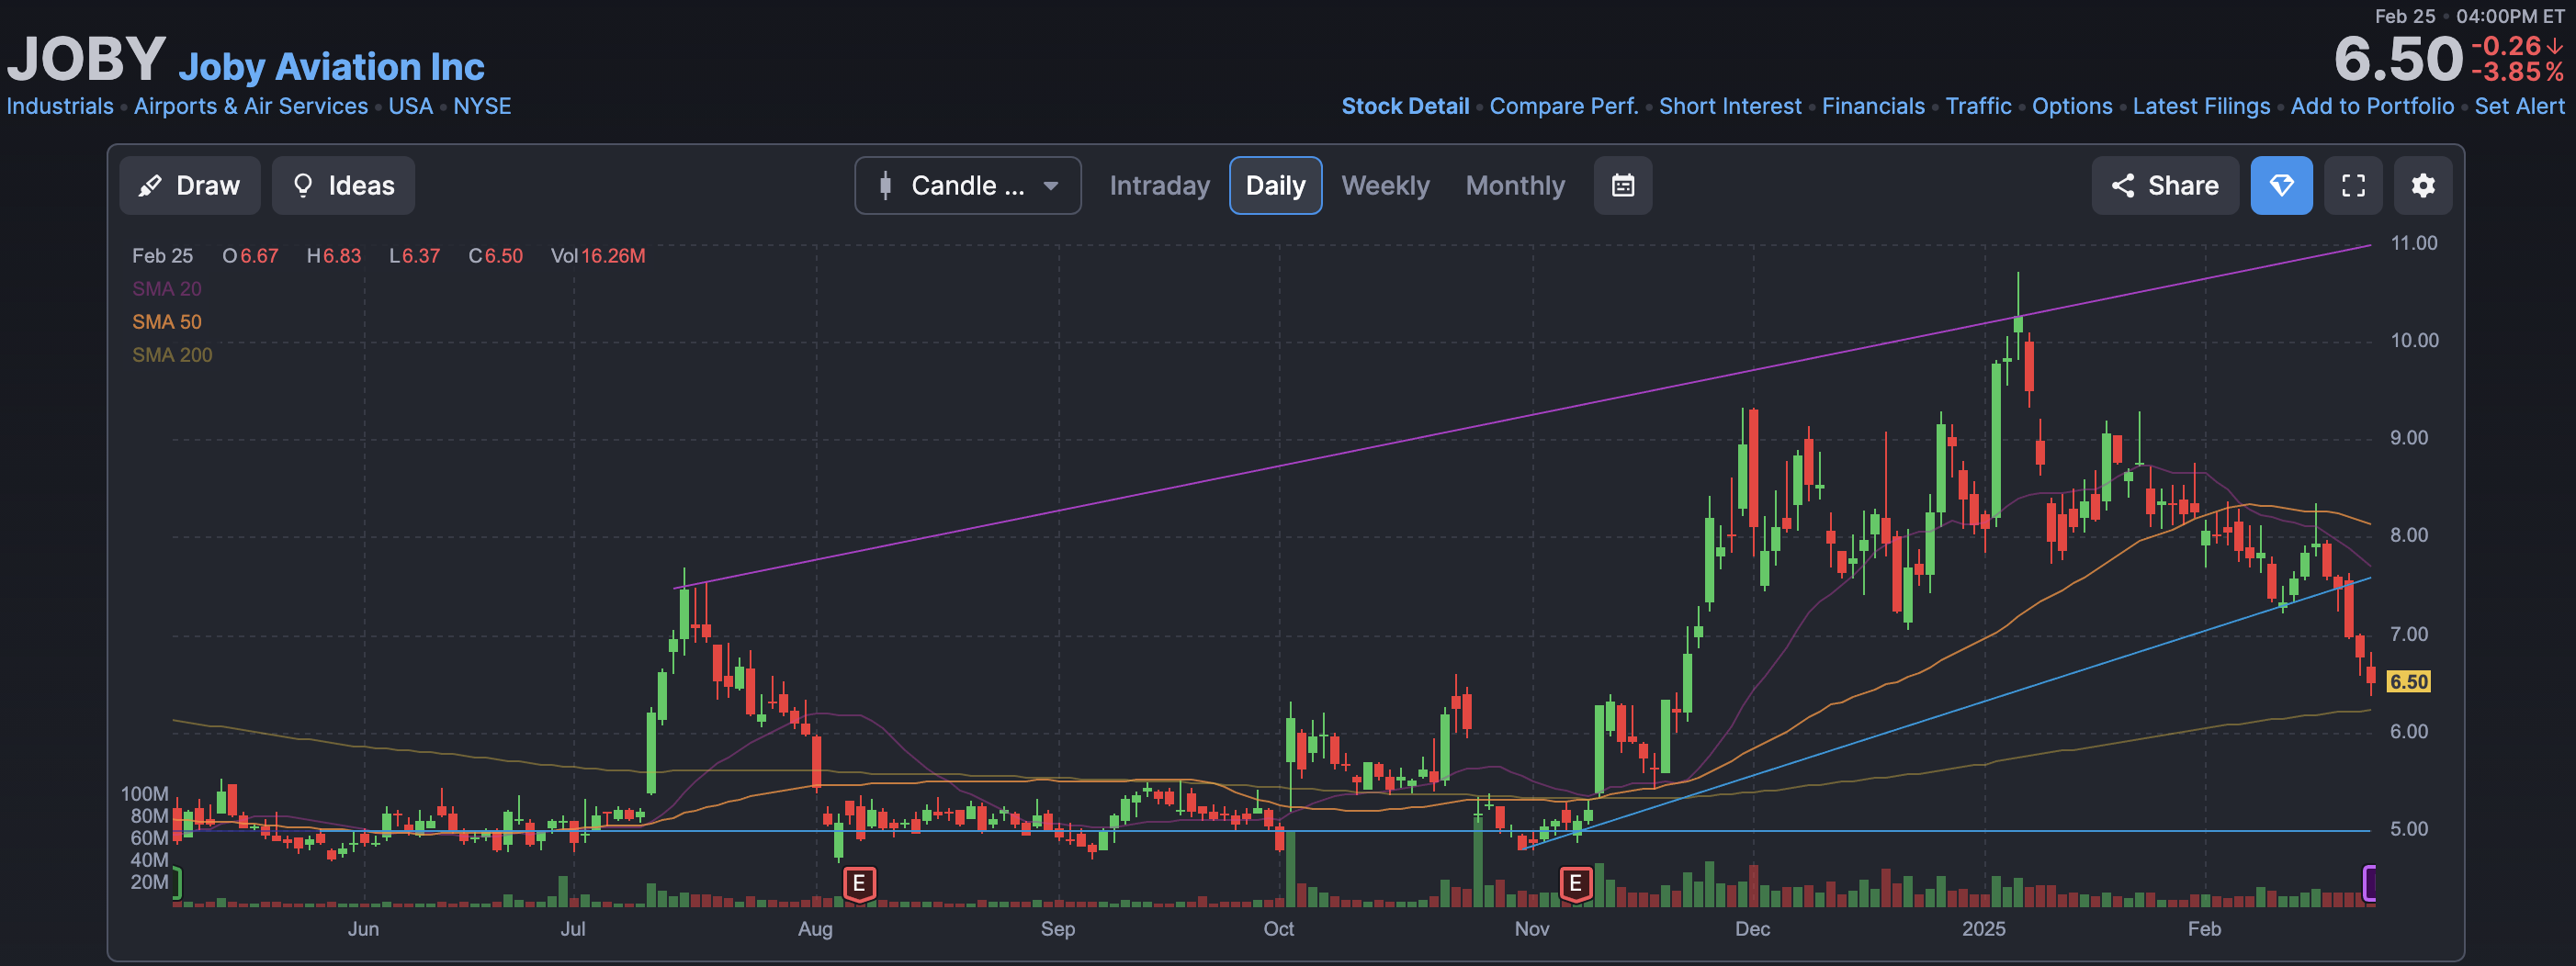Open the USA country link

pyautogui.click(x=410, y=106)
